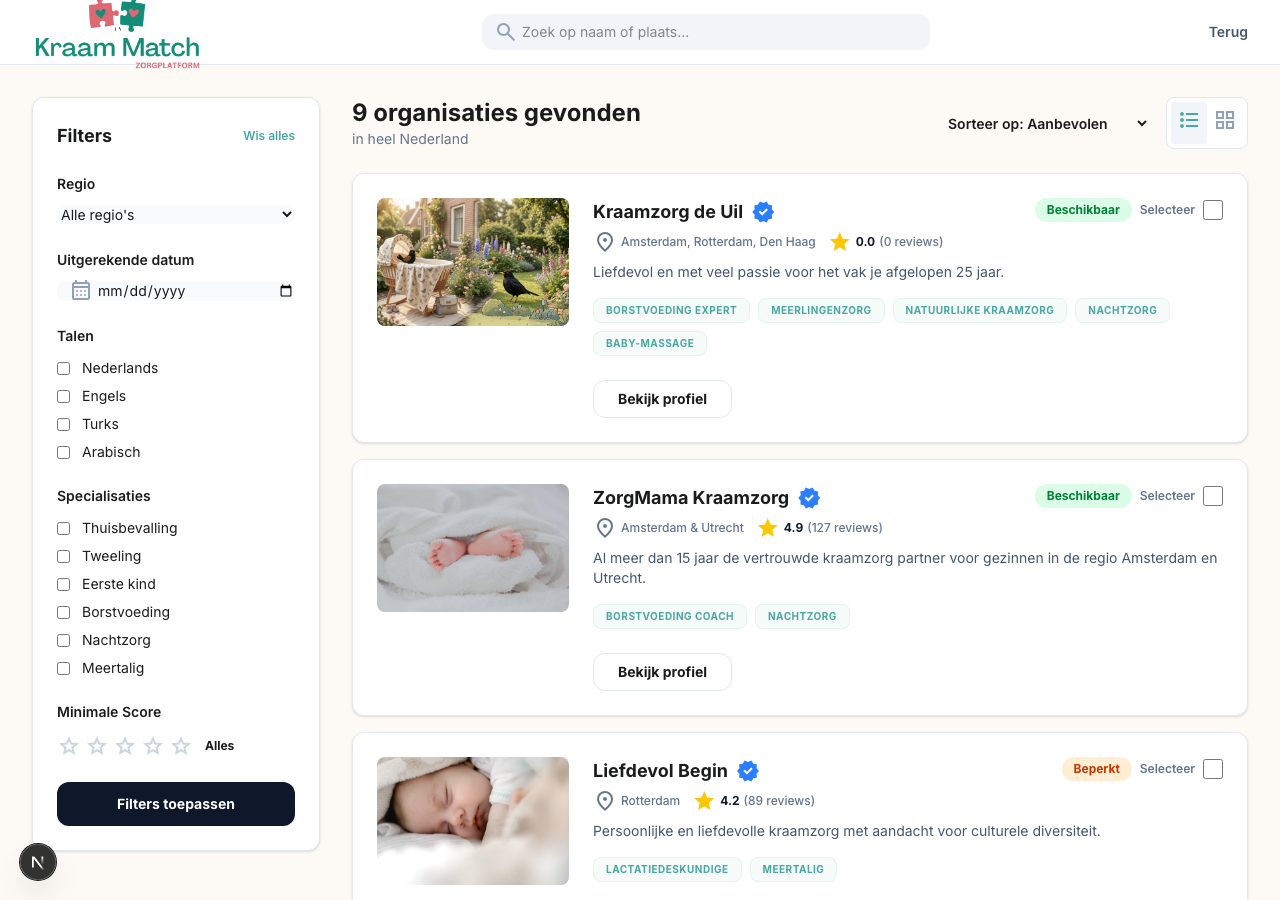Clear filters with Wis alles

click(x=269, y=136)
